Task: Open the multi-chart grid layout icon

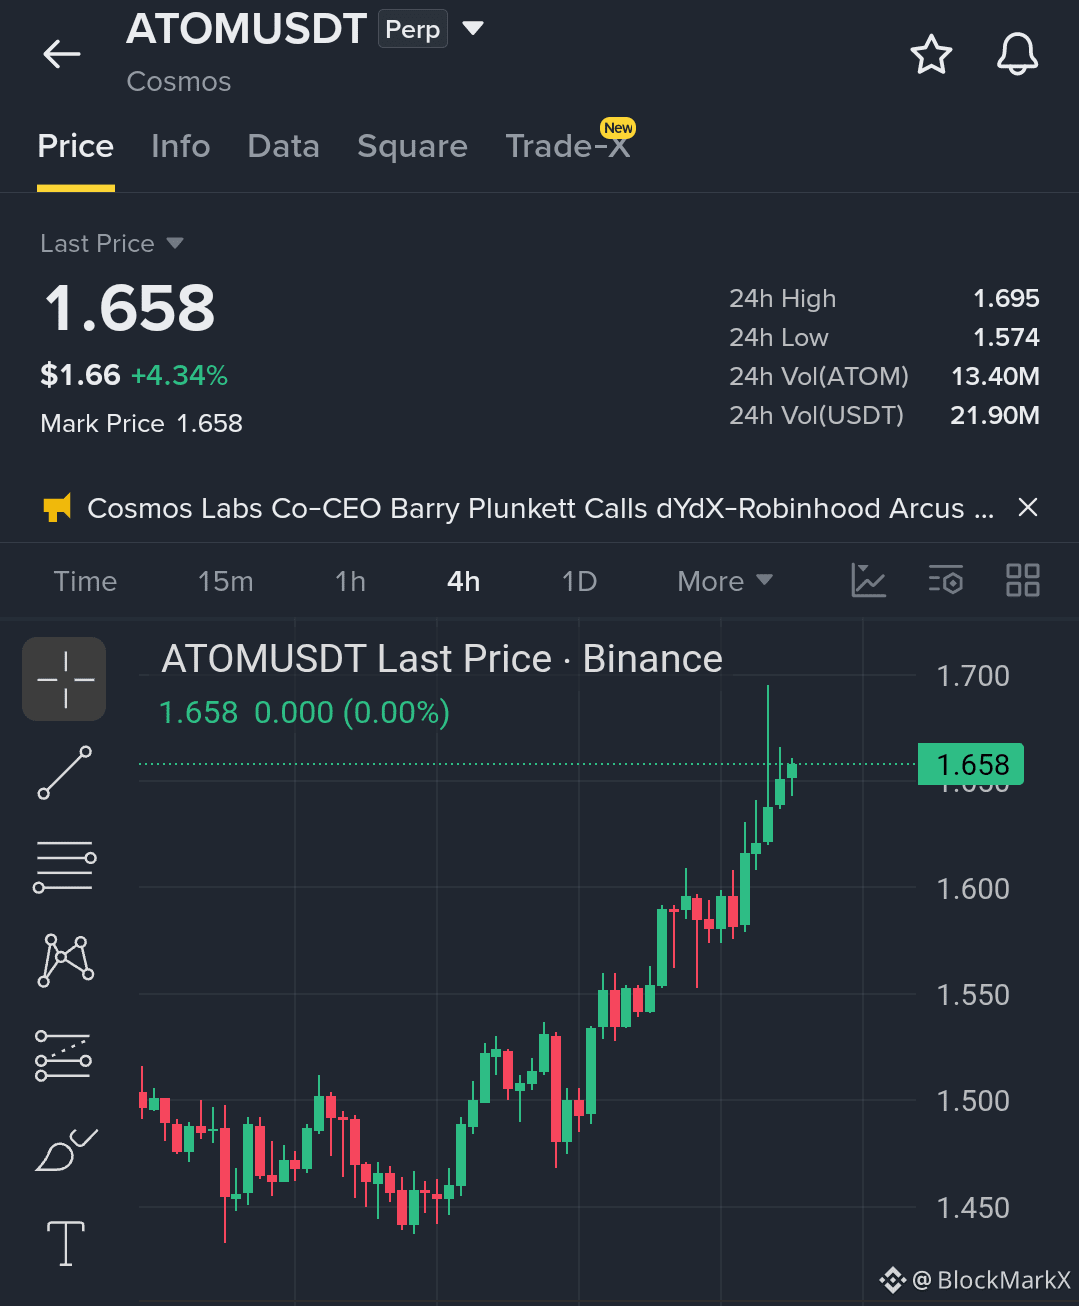Action: pos(1023,580)
